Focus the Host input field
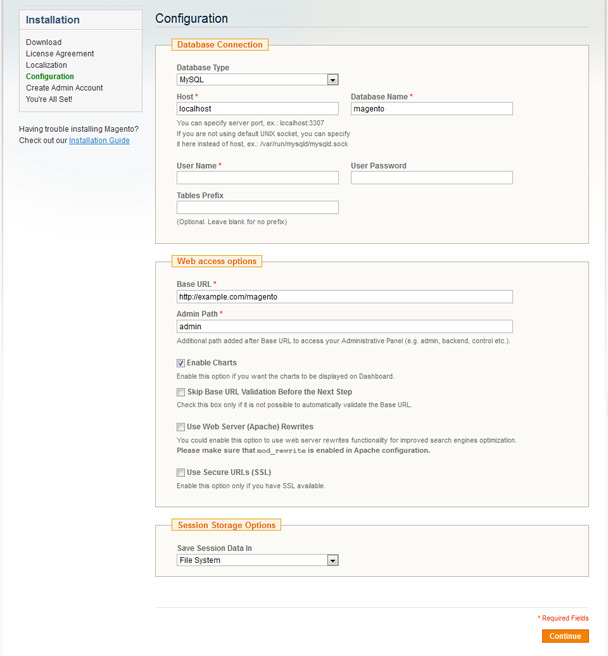The width and height of the screenshot is (608, 656). [x=257, y=109]
